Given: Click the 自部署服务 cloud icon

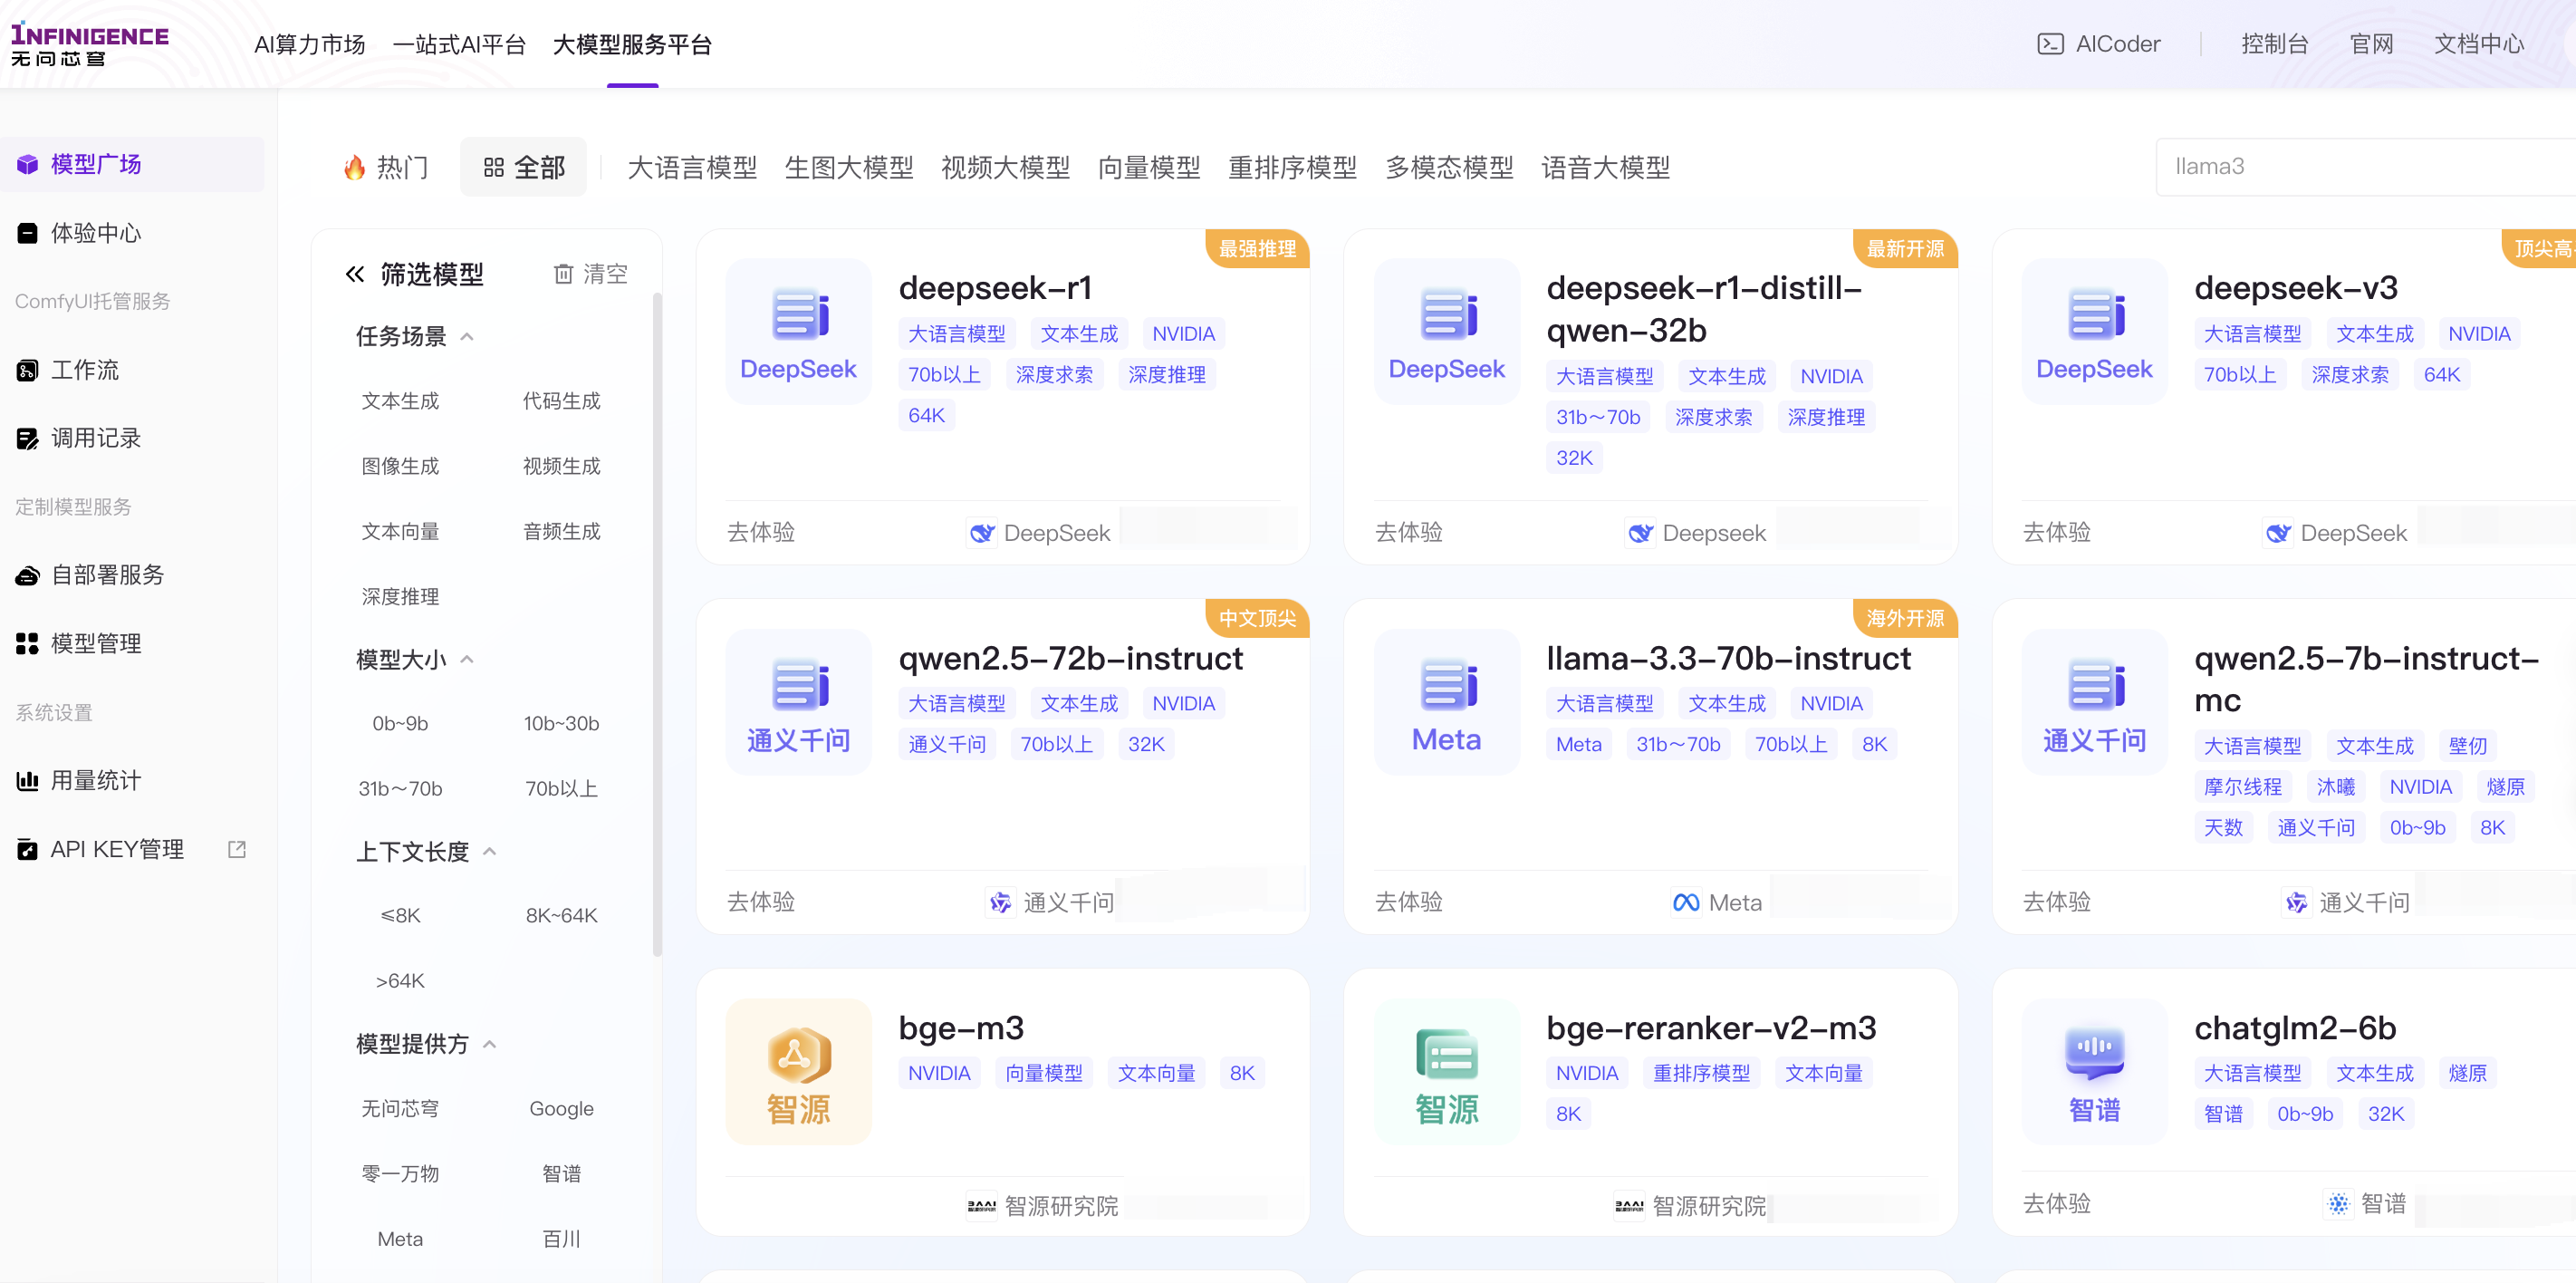Looking at the screenshot, I should point(27,575).
